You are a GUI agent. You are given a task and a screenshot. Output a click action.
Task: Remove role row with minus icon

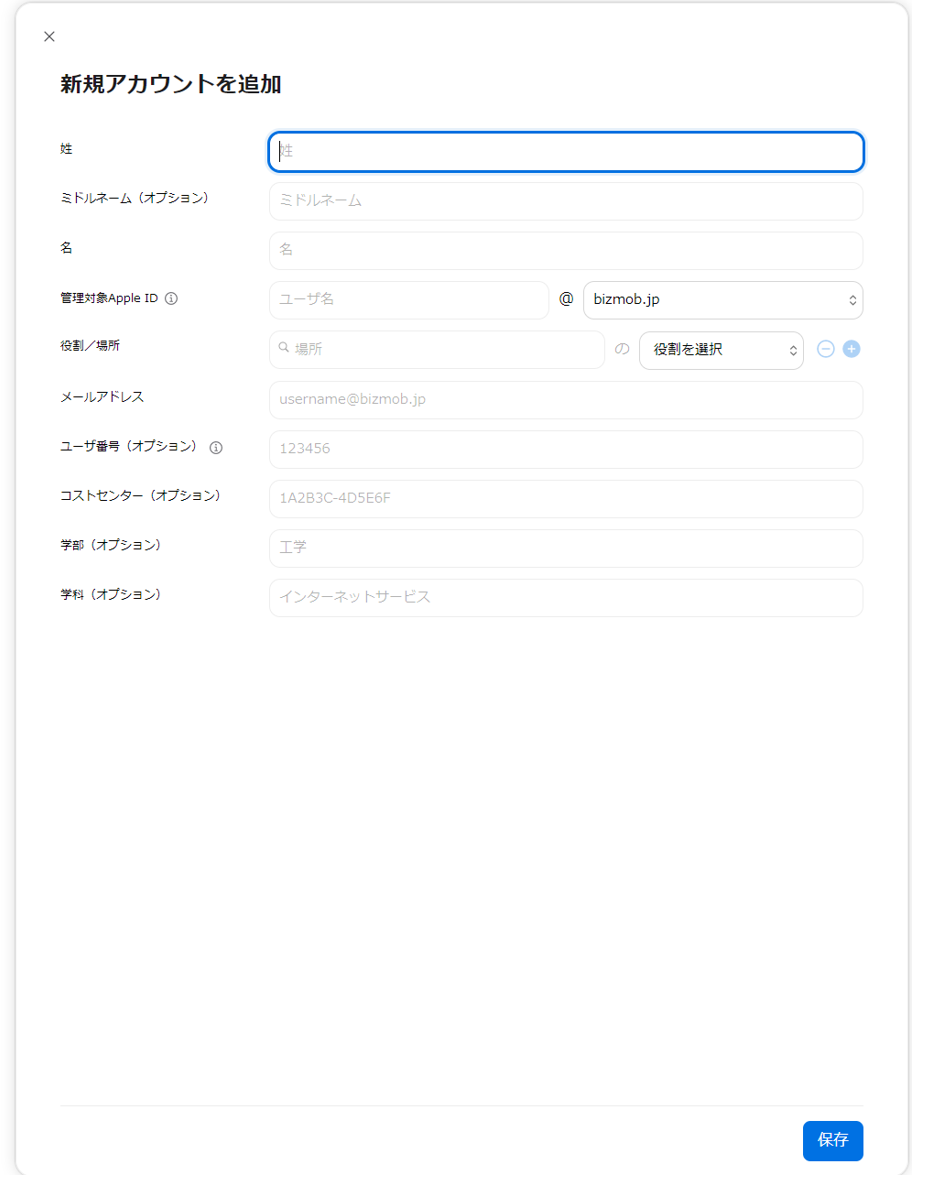826,350
